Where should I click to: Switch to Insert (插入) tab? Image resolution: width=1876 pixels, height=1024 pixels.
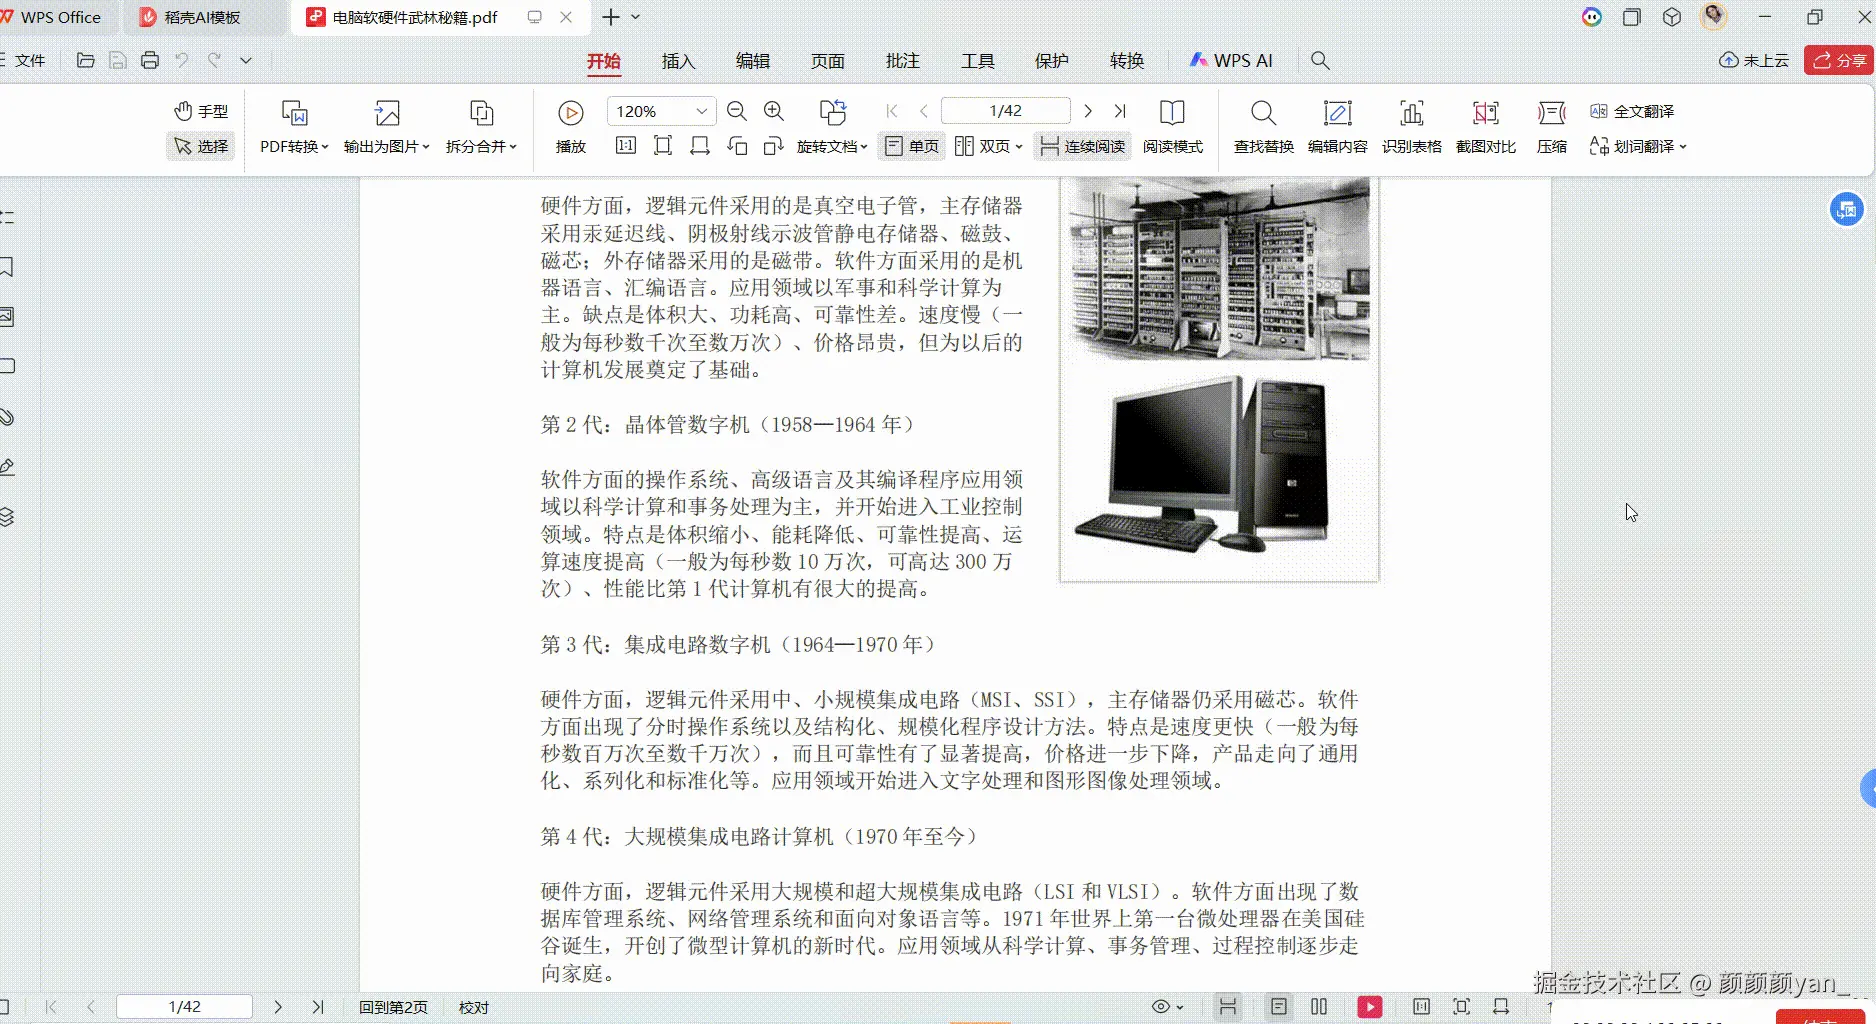tap(678, 61)
